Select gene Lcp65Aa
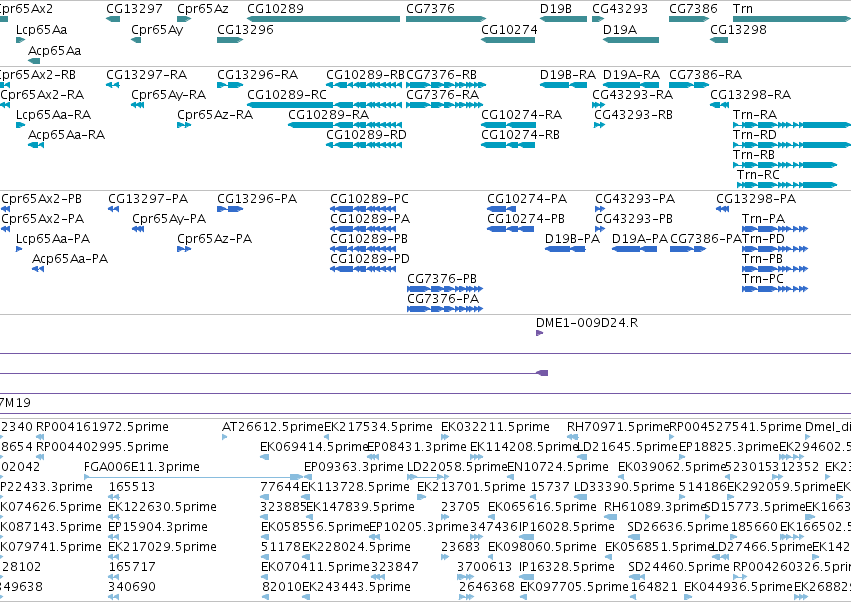 [21, 40]
